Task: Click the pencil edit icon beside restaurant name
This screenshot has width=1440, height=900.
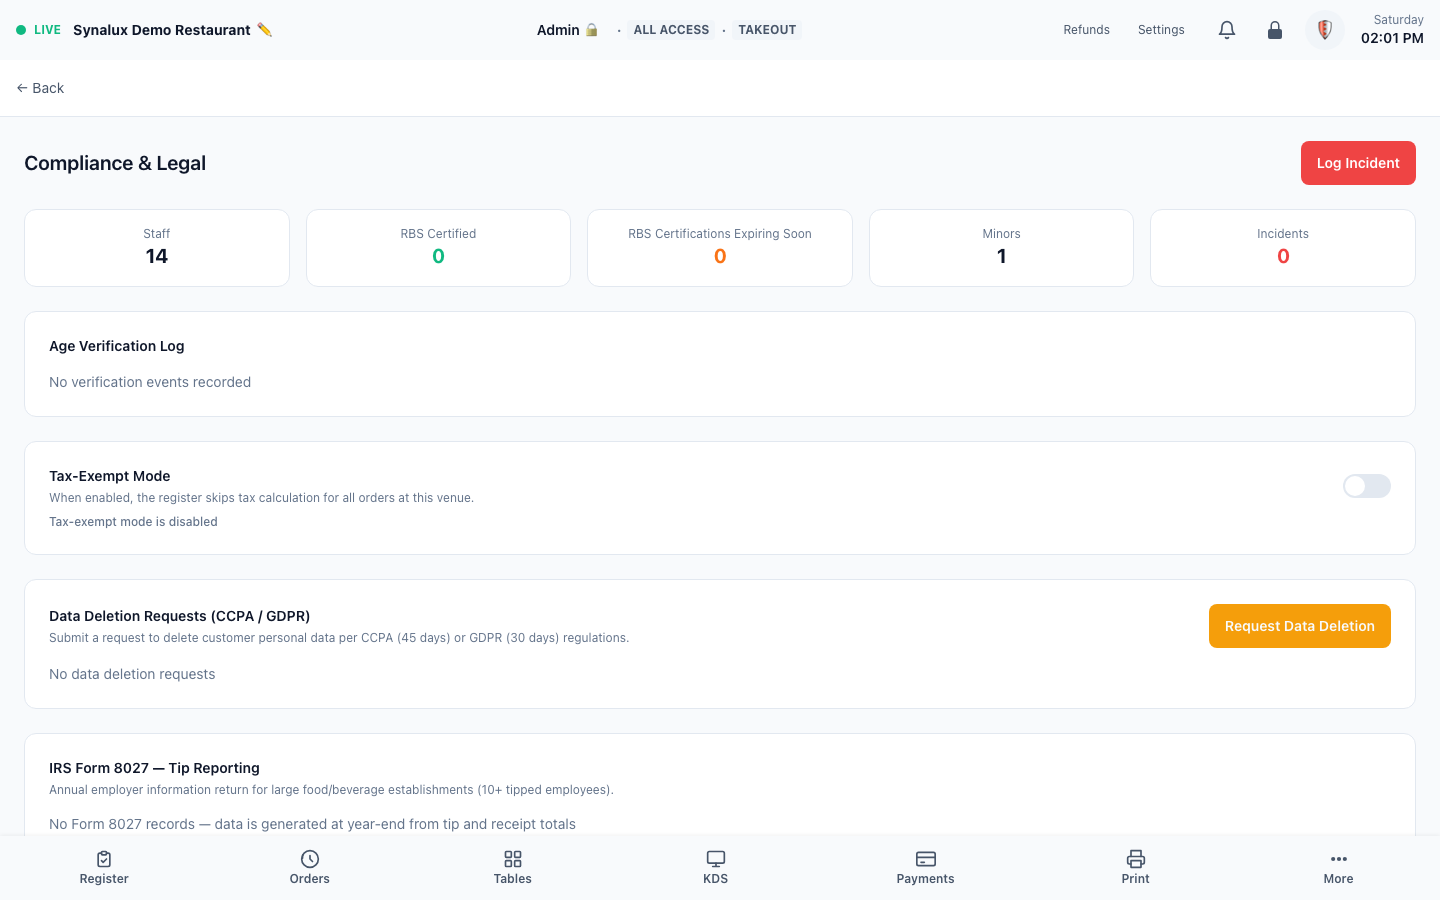Action: coord(264,30)
